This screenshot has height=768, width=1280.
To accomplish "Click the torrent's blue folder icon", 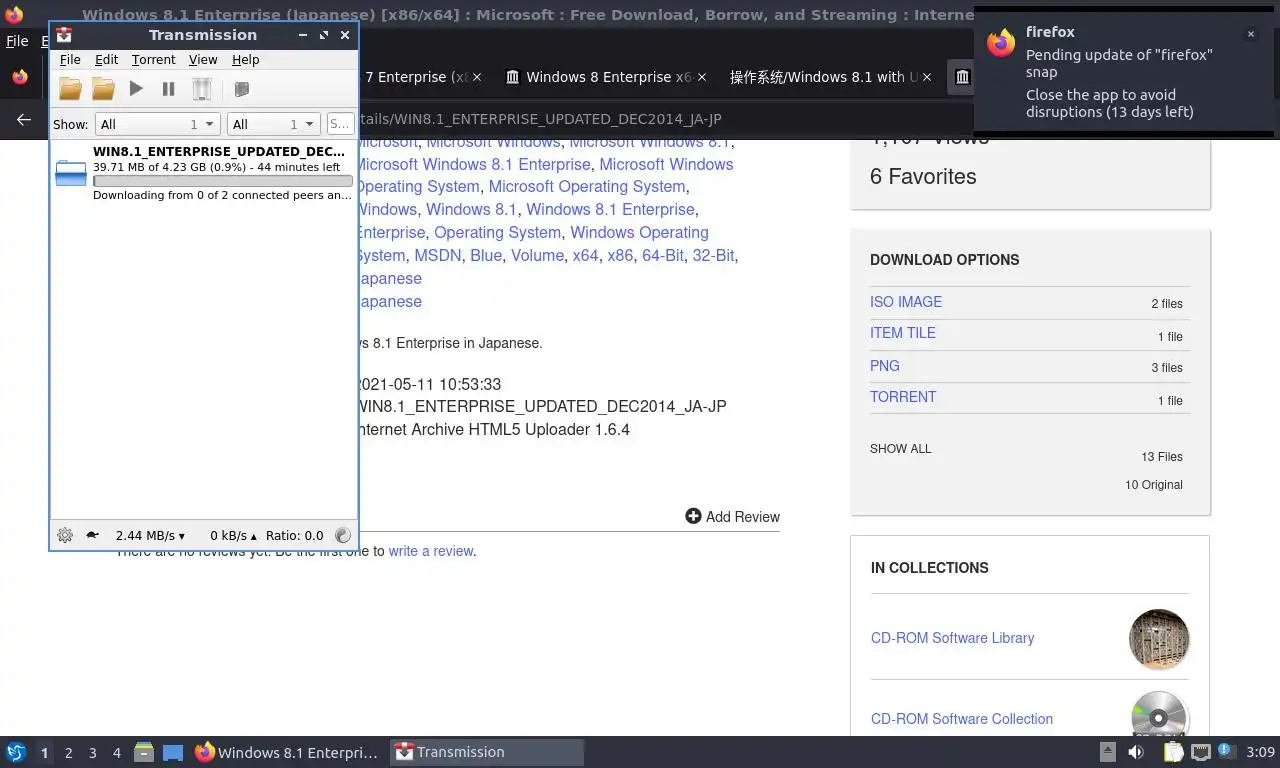I will [x=71, y=173].
